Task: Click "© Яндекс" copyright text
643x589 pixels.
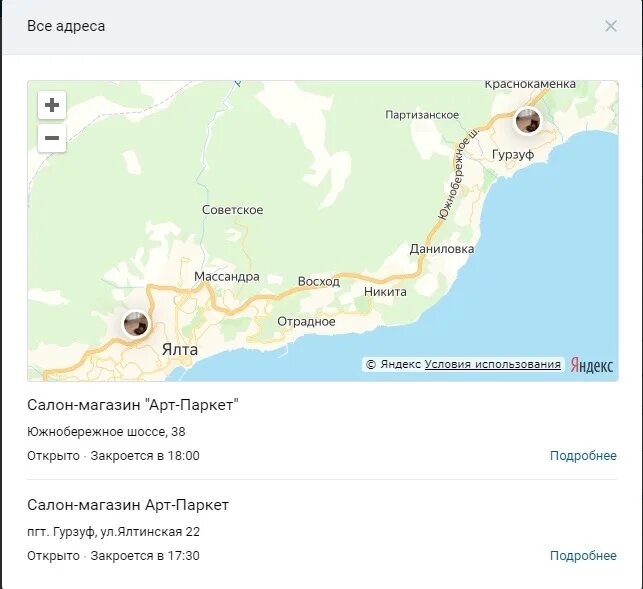Action: 394,364
